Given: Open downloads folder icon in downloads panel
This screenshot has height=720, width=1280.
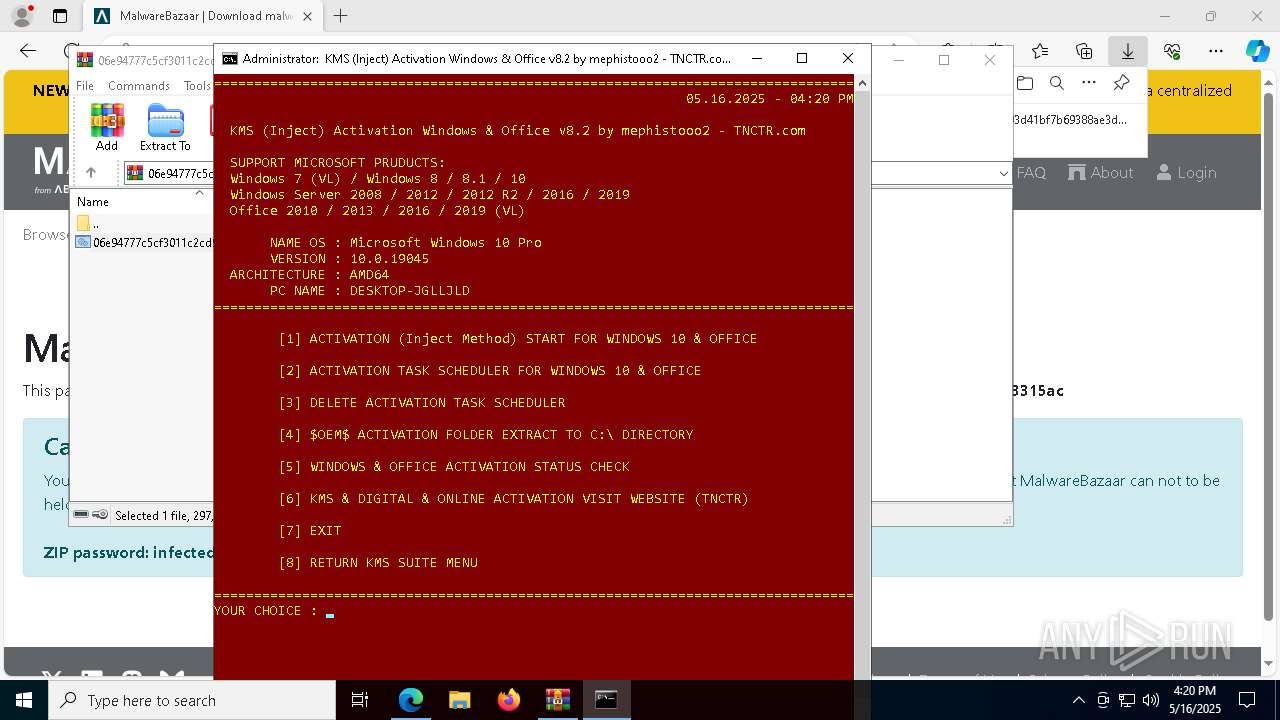Looking at the screenshot, I should [x=1025, y=83].
